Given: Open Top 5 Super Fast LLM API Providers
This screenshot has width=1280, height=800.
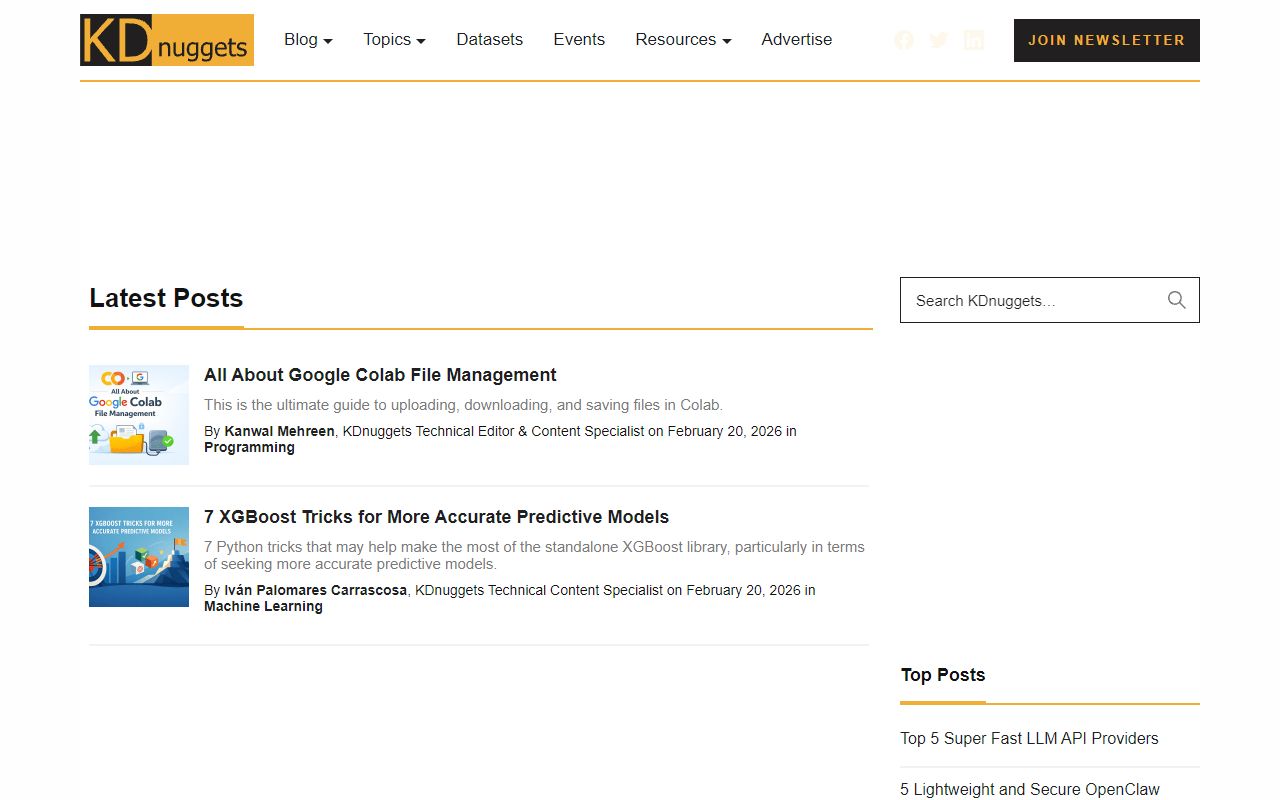Looking at the screenshot, I should click(1029, 738).
